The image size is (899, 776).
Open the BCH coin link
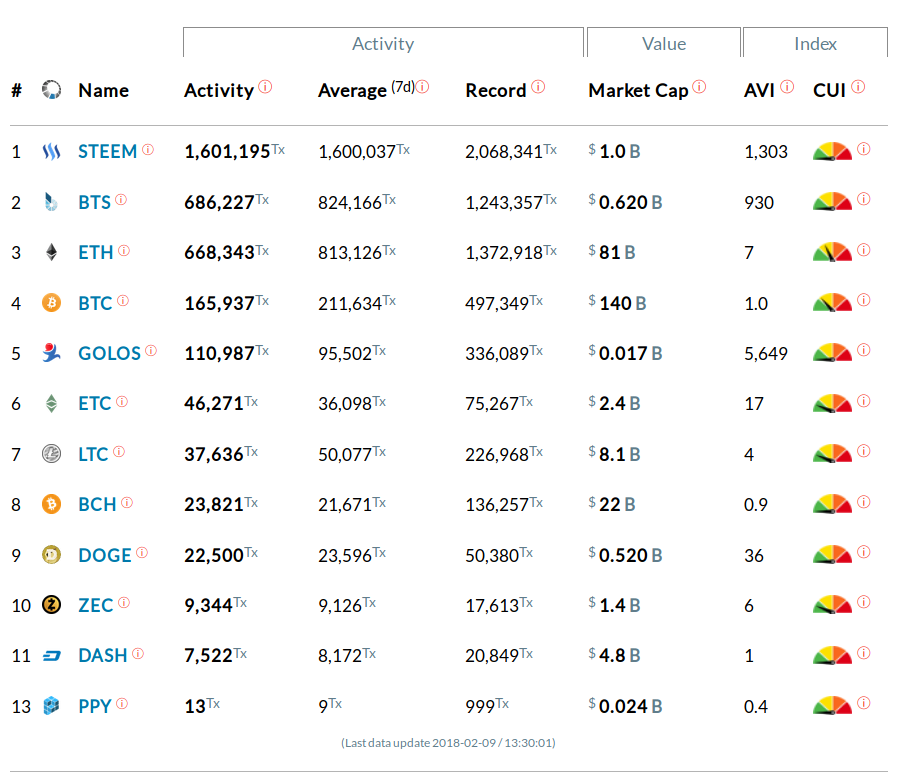click(97, 504)
